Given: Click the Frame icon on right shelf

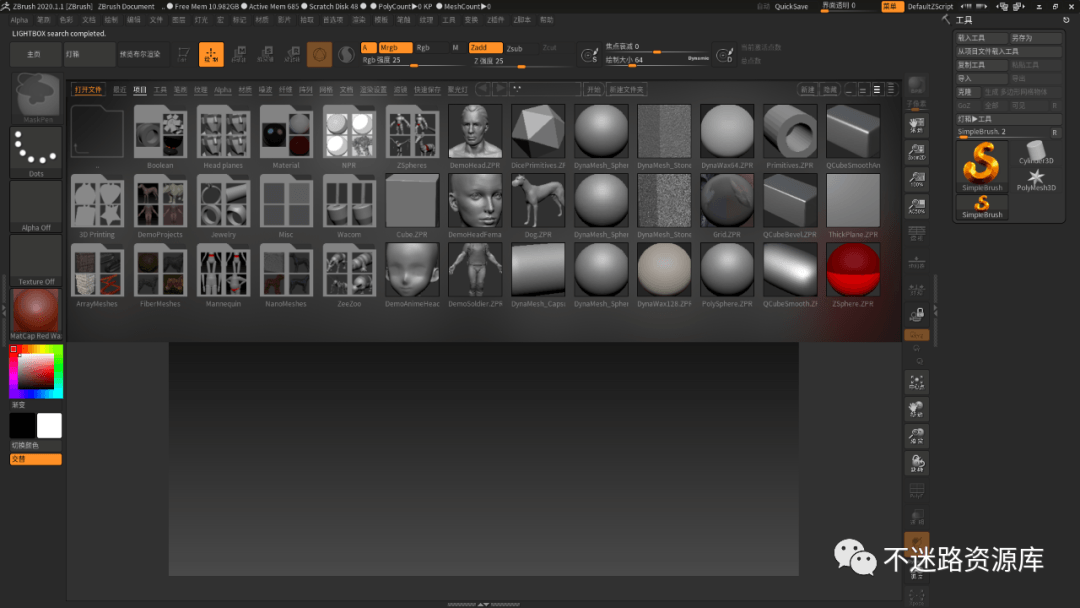Looking at the screenshot, I should click(x=916, y=382).
